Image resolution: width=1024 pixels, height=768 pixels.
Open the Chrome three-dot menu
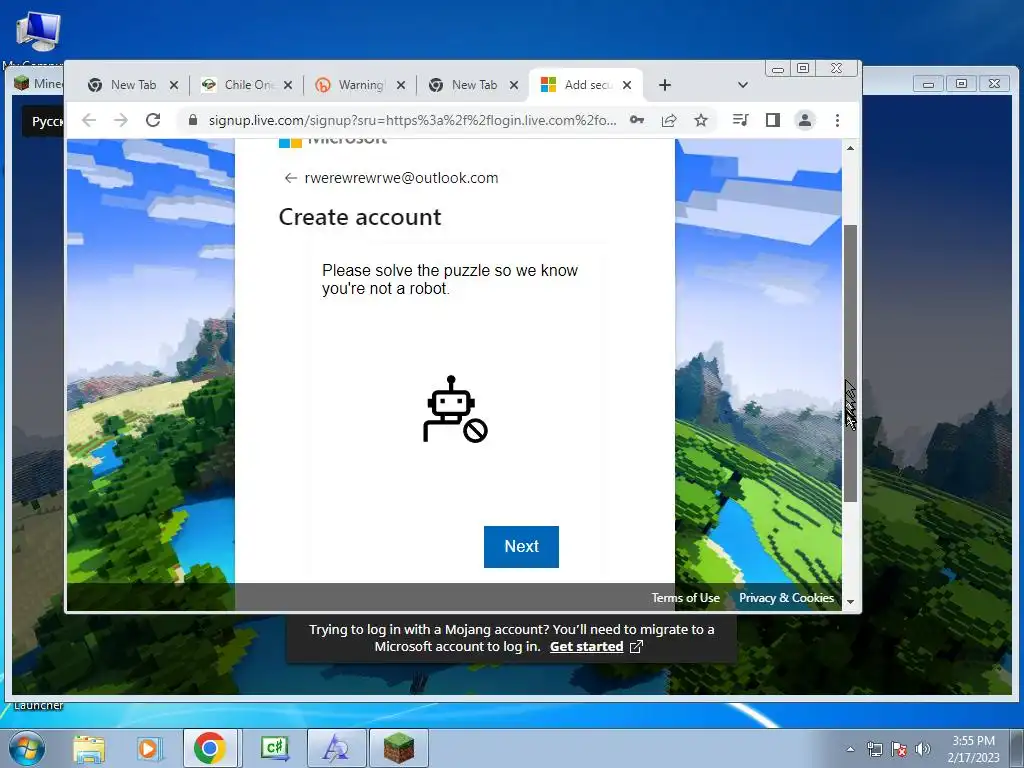837,120
